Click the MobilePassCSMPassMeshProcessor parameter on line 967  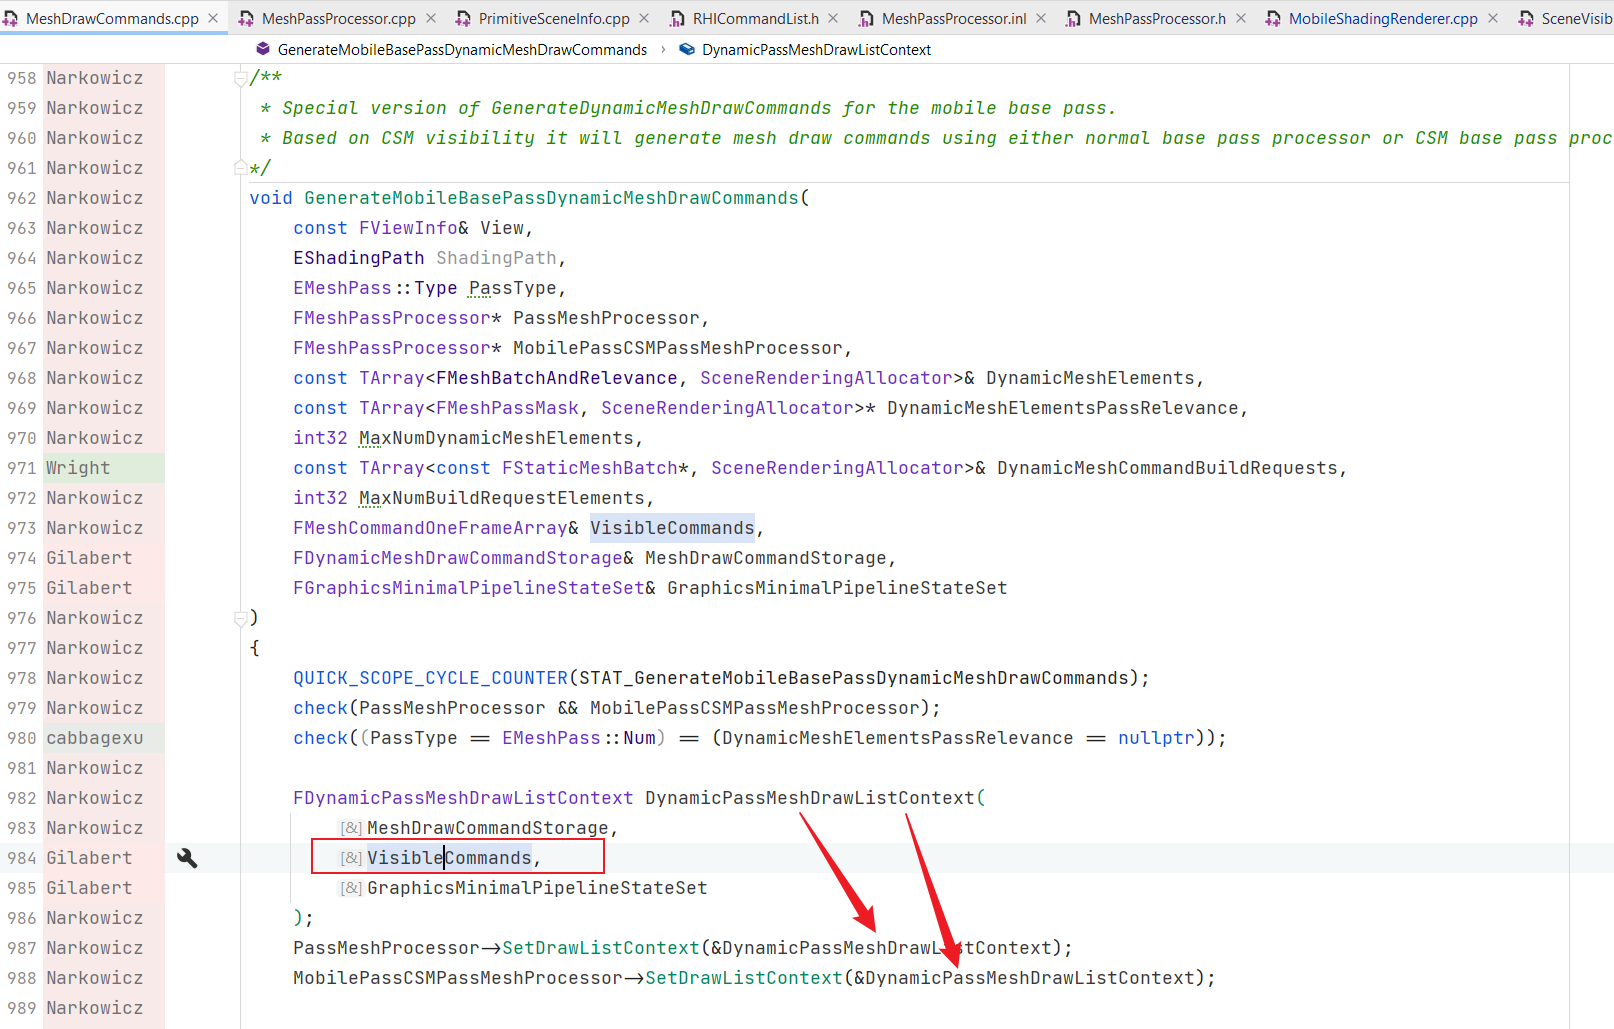click(x=678, y=348)
